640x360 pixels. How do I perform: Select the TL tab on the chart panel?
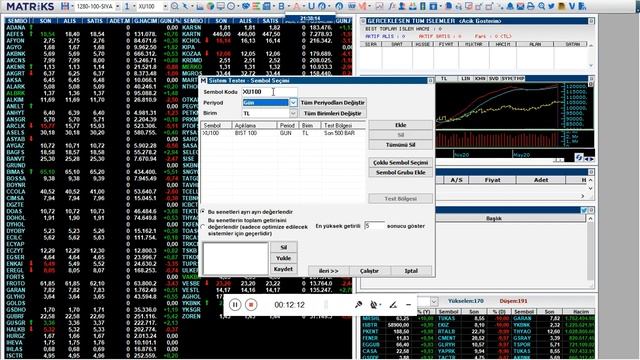444,78
